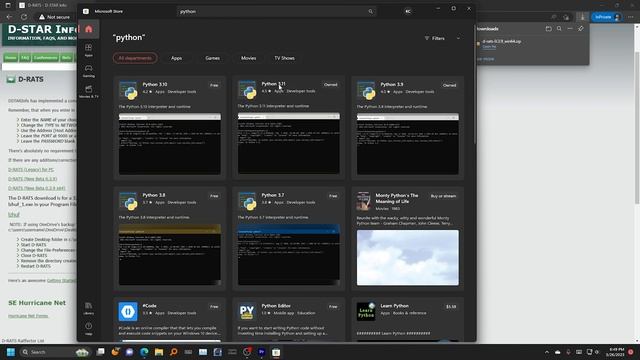The width and height of the screenshot is (640, 360).
Task: Click $5.59 price on Learn Python
Action: pyautogui.click(x=451, y=307)
